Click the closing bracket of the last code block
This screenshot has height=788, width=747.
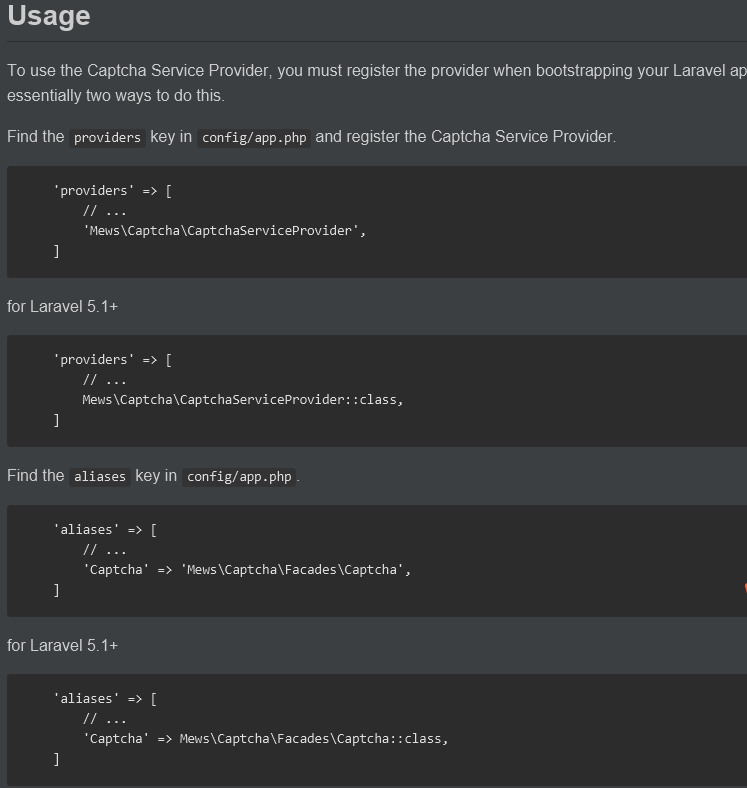pos(57,759)
